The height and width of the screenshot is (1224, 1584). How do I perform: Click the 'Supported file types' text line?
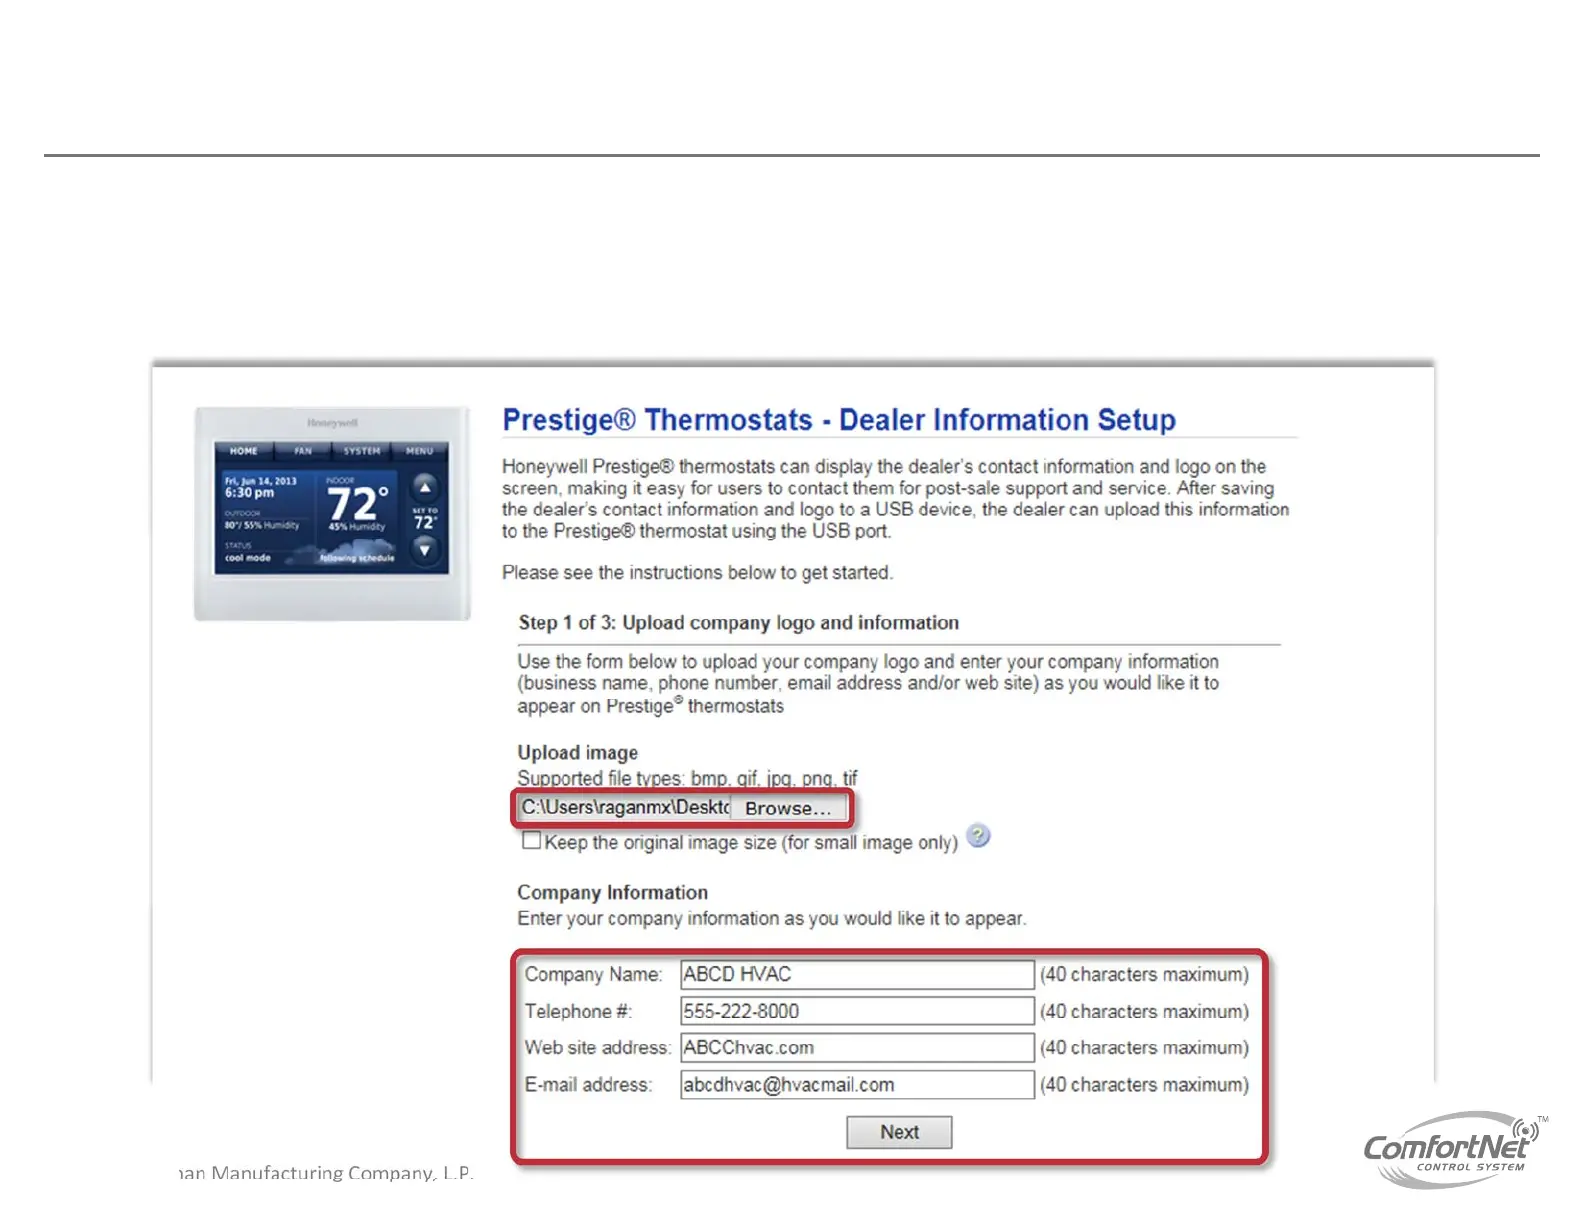[x=687, y=778]
